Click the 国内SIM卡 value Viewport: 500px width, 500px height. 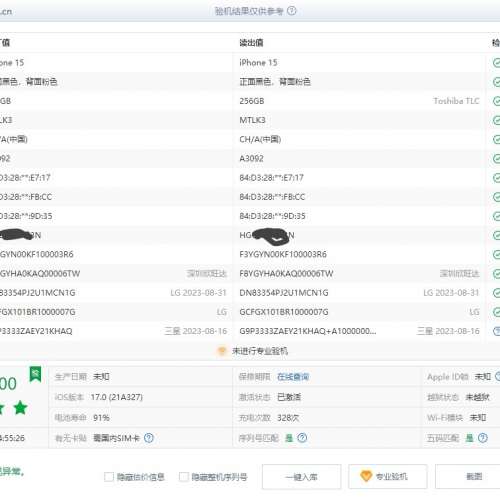pos(116,438)
